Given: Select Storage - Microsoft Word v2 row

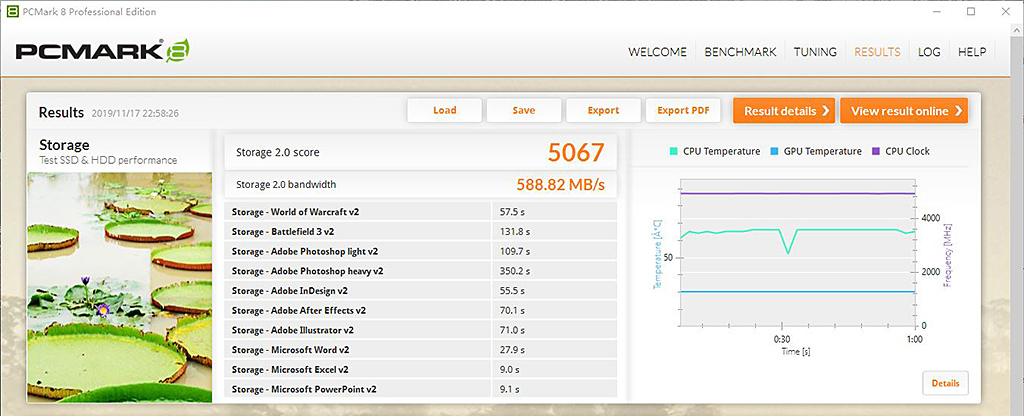Looking at the screenshot, I should (x=421, y=350).
